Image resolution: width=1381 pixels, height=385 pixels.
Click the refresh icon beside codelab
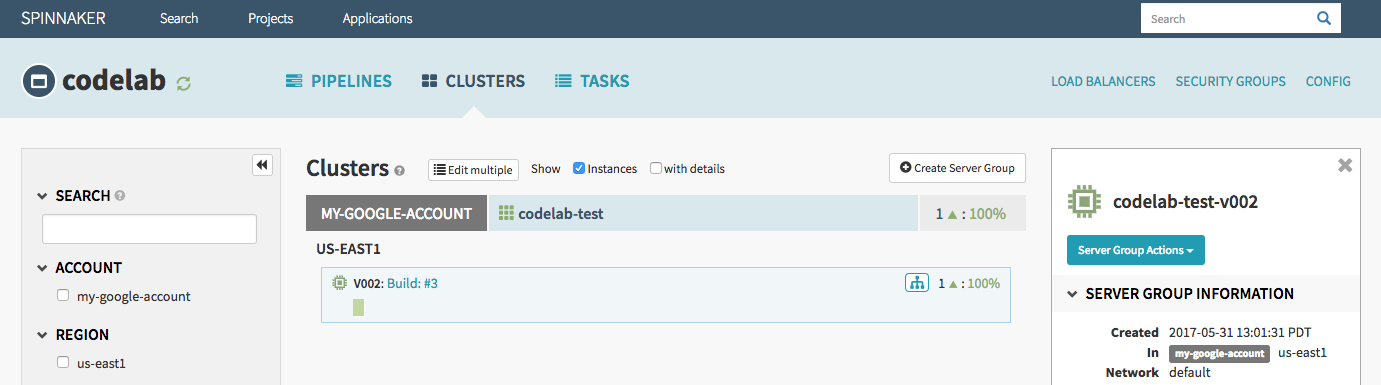coord(183,84)
